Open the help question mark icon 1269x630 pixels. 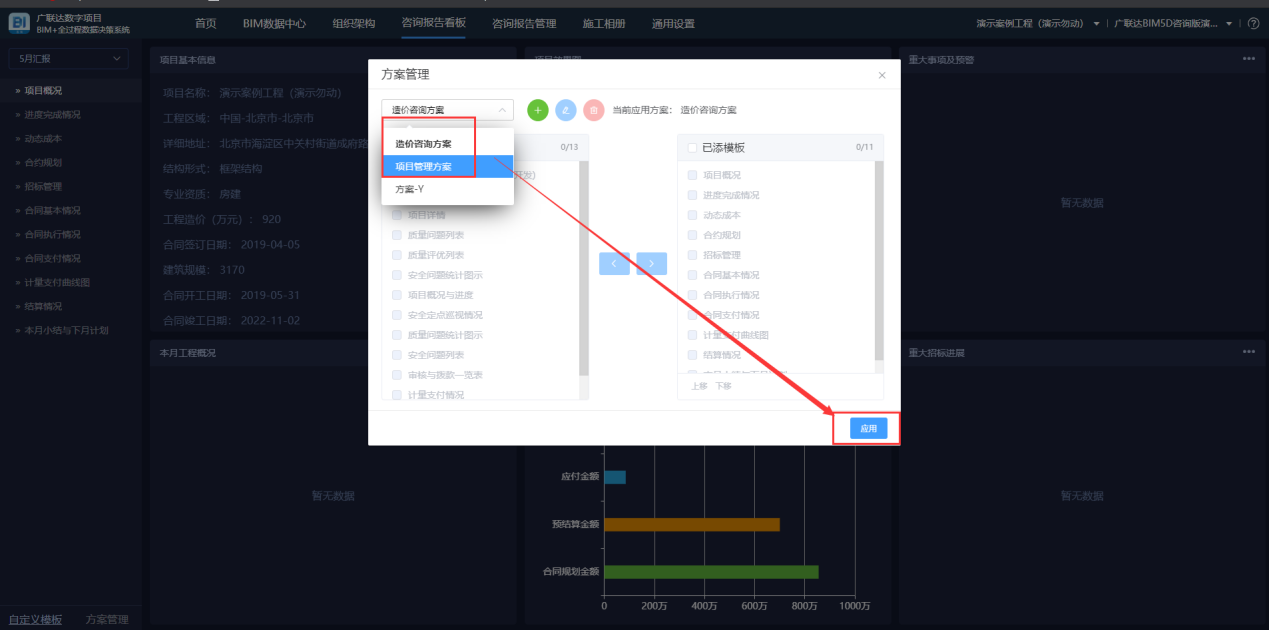pos(1253,23)
